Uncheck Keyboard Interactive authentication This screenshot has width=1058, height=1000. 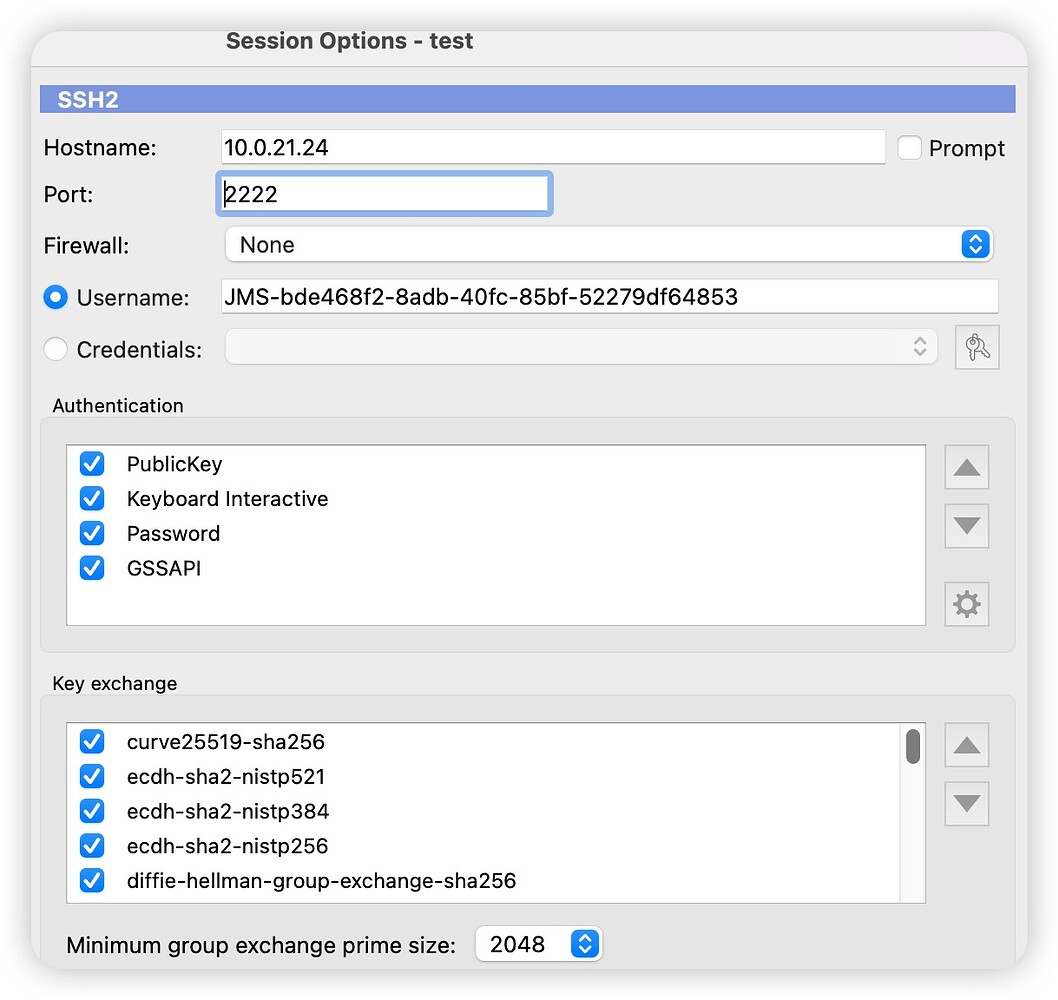(x=92, y=498)
